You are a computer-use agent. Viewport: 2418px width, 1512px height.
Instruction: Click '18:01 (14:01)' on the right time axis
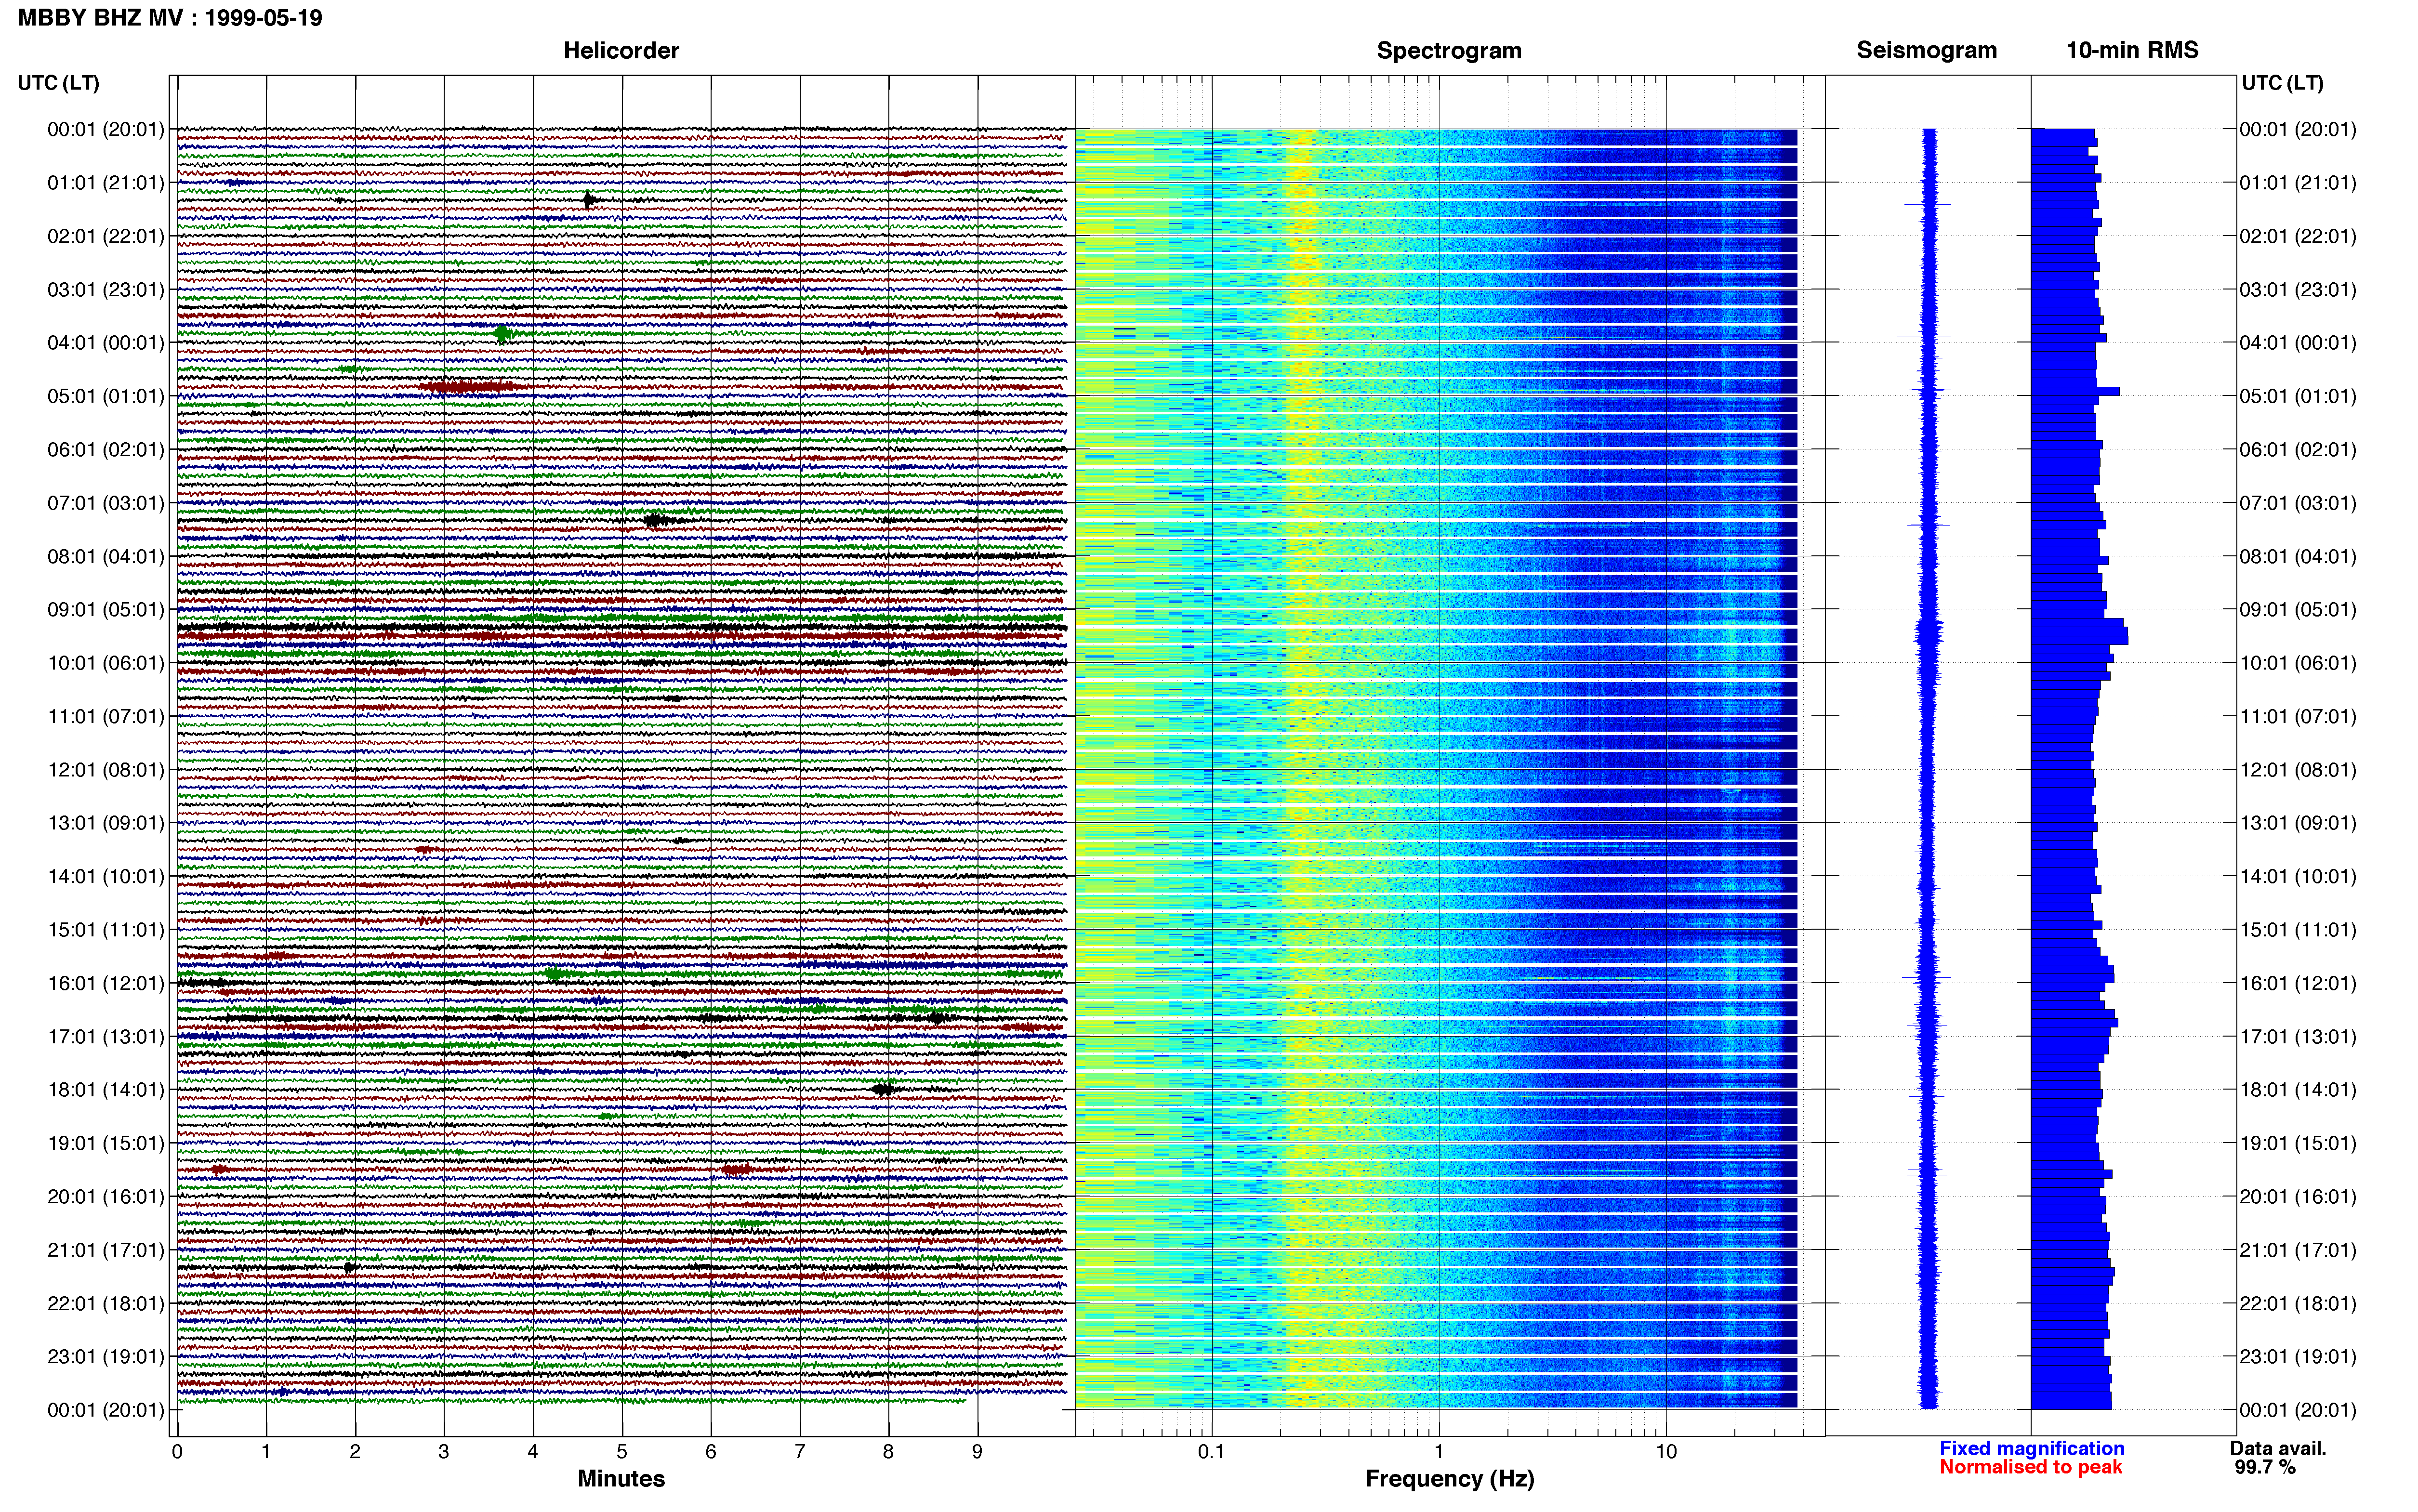[x=2298, y=1090]
